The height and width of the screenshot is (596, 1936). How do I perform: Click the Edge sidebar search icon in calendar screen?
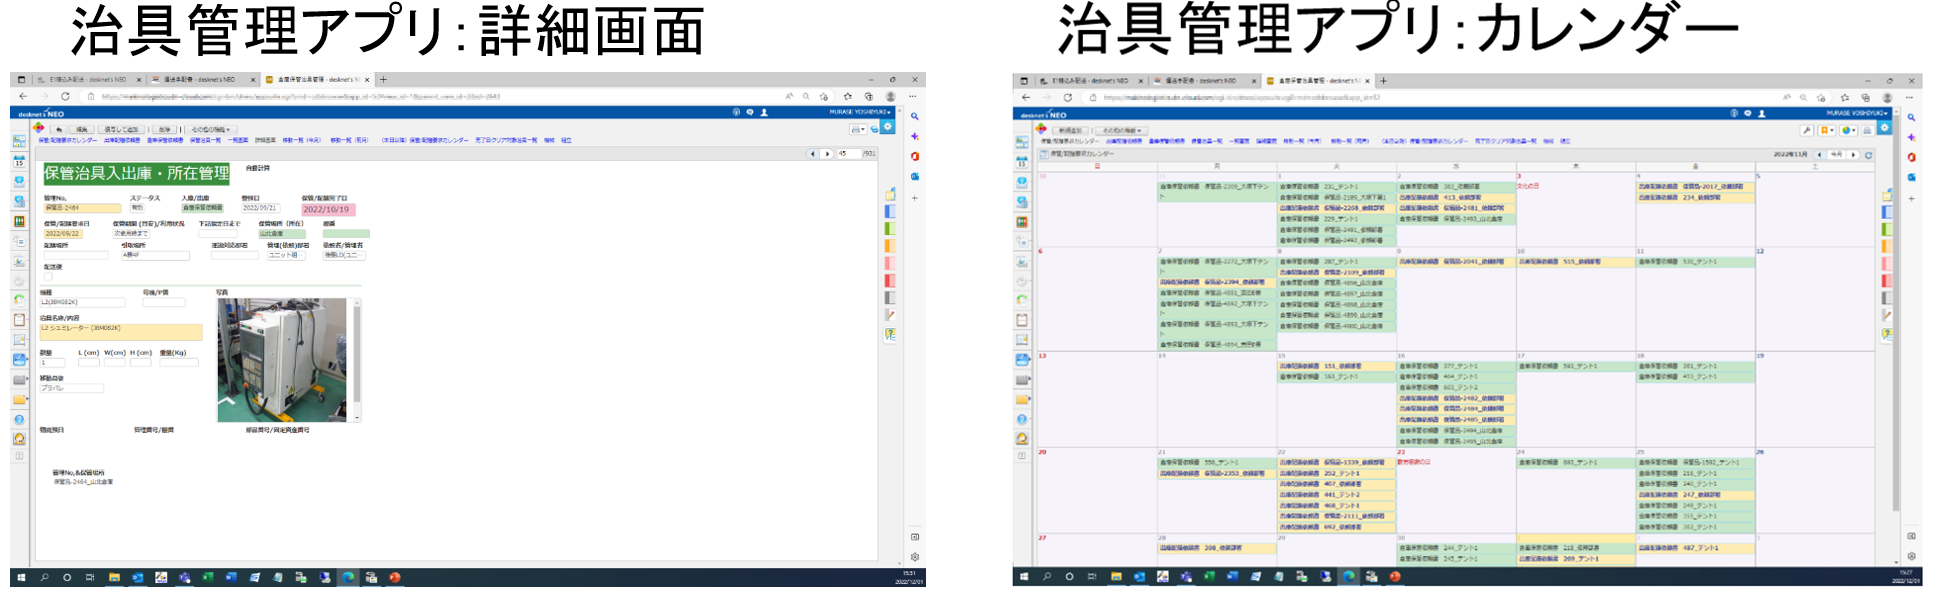click(x=1911, y=118)
